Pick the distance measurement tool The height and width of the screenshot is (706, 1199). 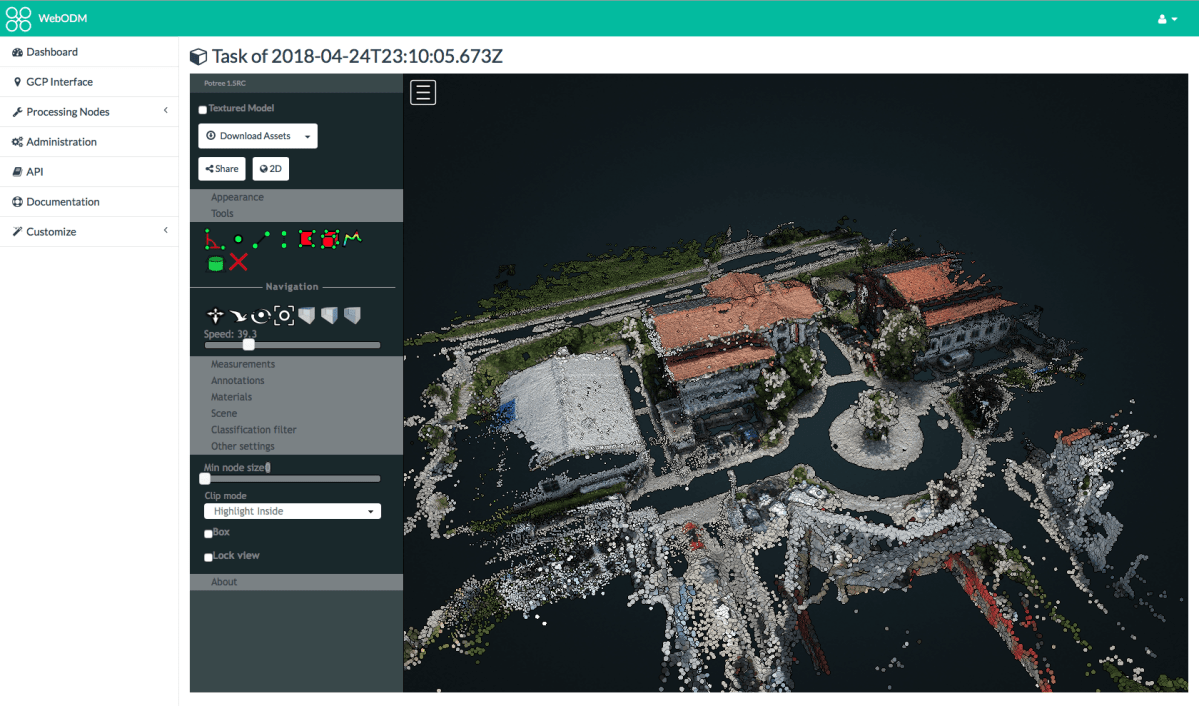(x=261, y=238)
